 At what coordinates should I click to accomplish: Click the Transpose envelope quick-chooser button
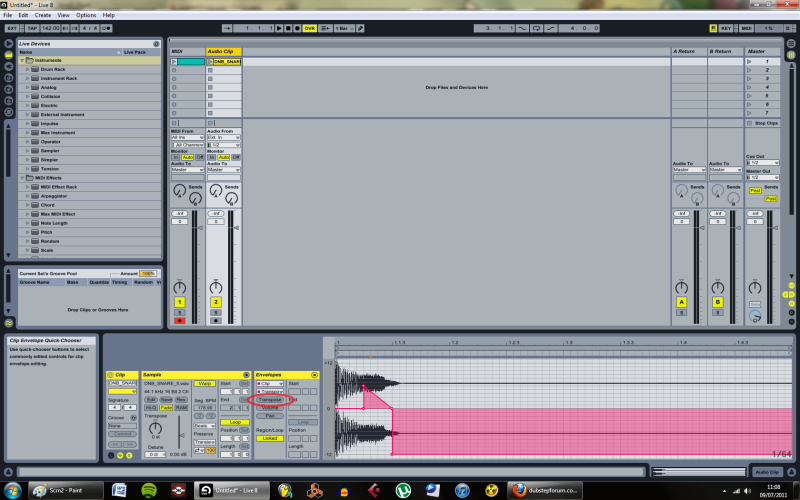point(270,400)
